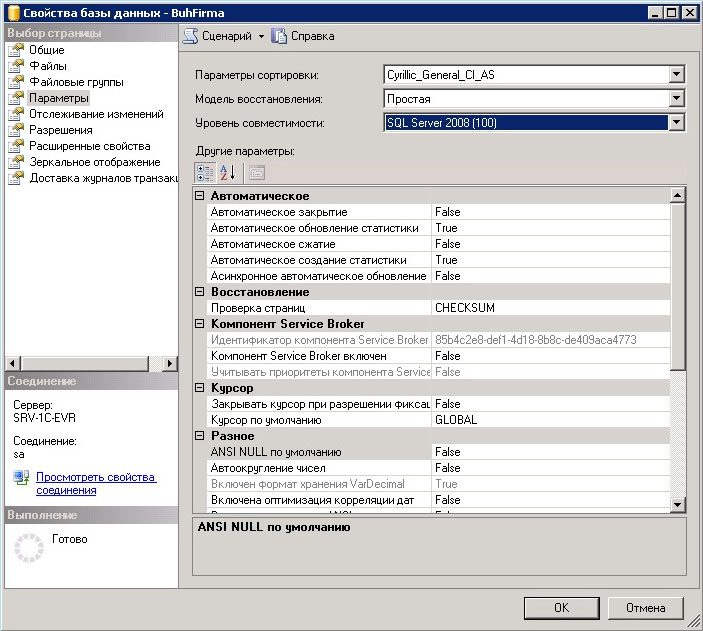Click the Общие page icon
The width and height of the screenshot is (703, 631).
pyautogui.click(x=16, y=50)
